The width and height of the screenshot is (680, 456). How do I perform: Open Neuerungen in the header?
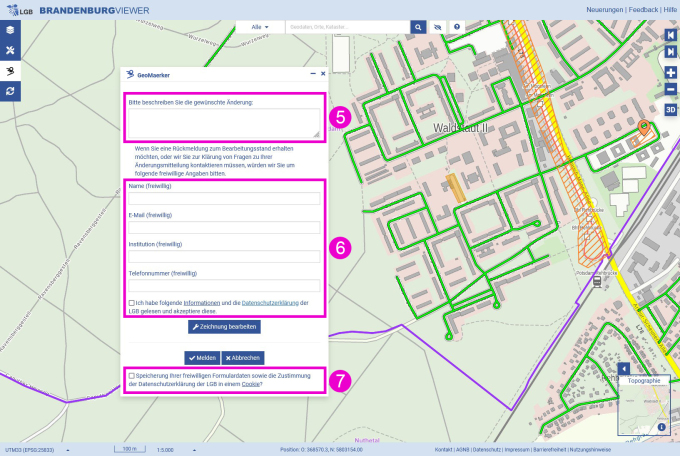tap(605, 10)
